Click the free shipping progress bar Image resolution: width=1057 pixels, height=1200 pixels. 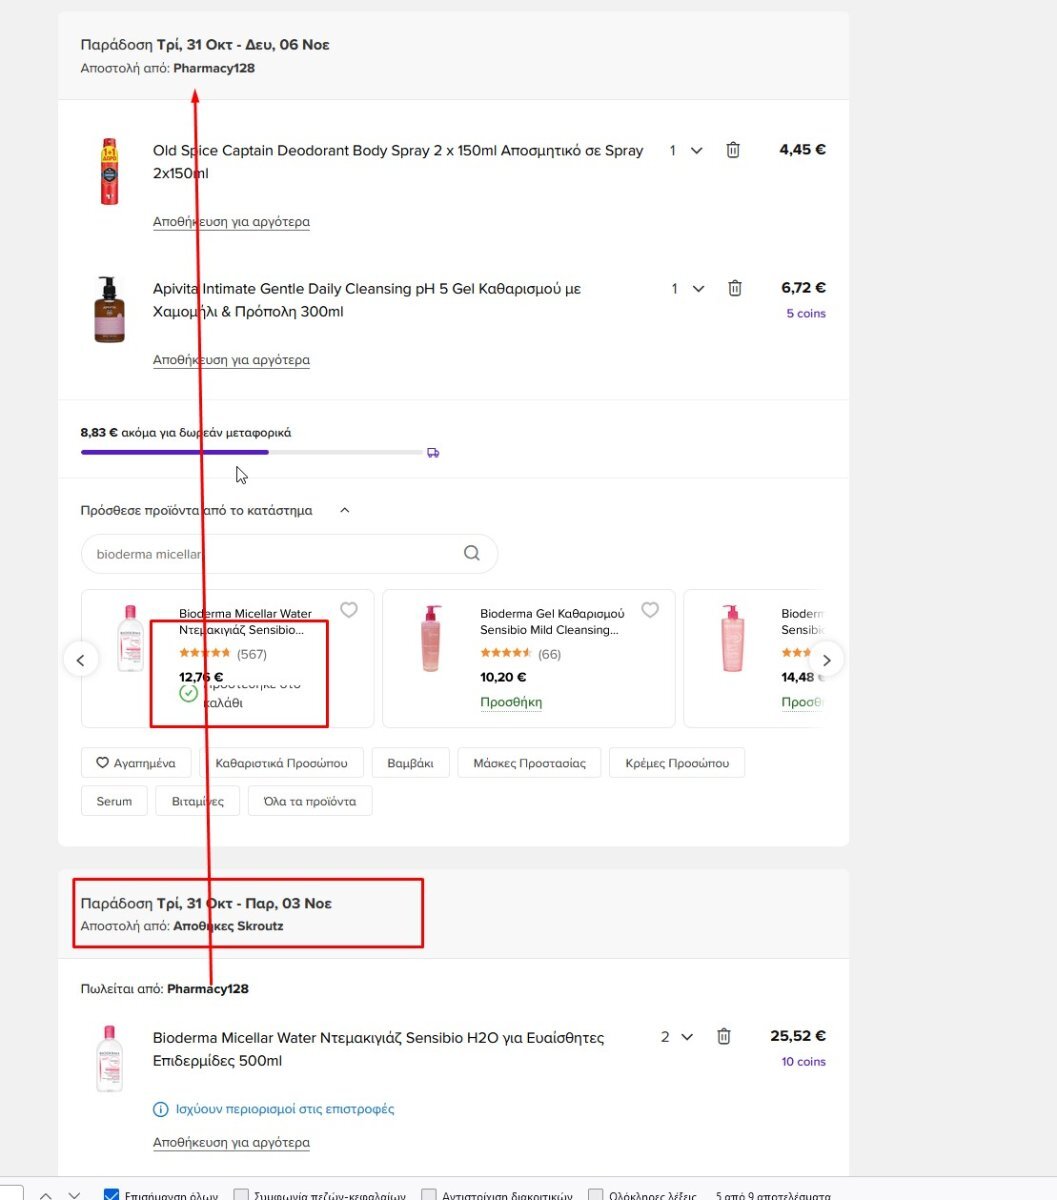click(253, 452)
